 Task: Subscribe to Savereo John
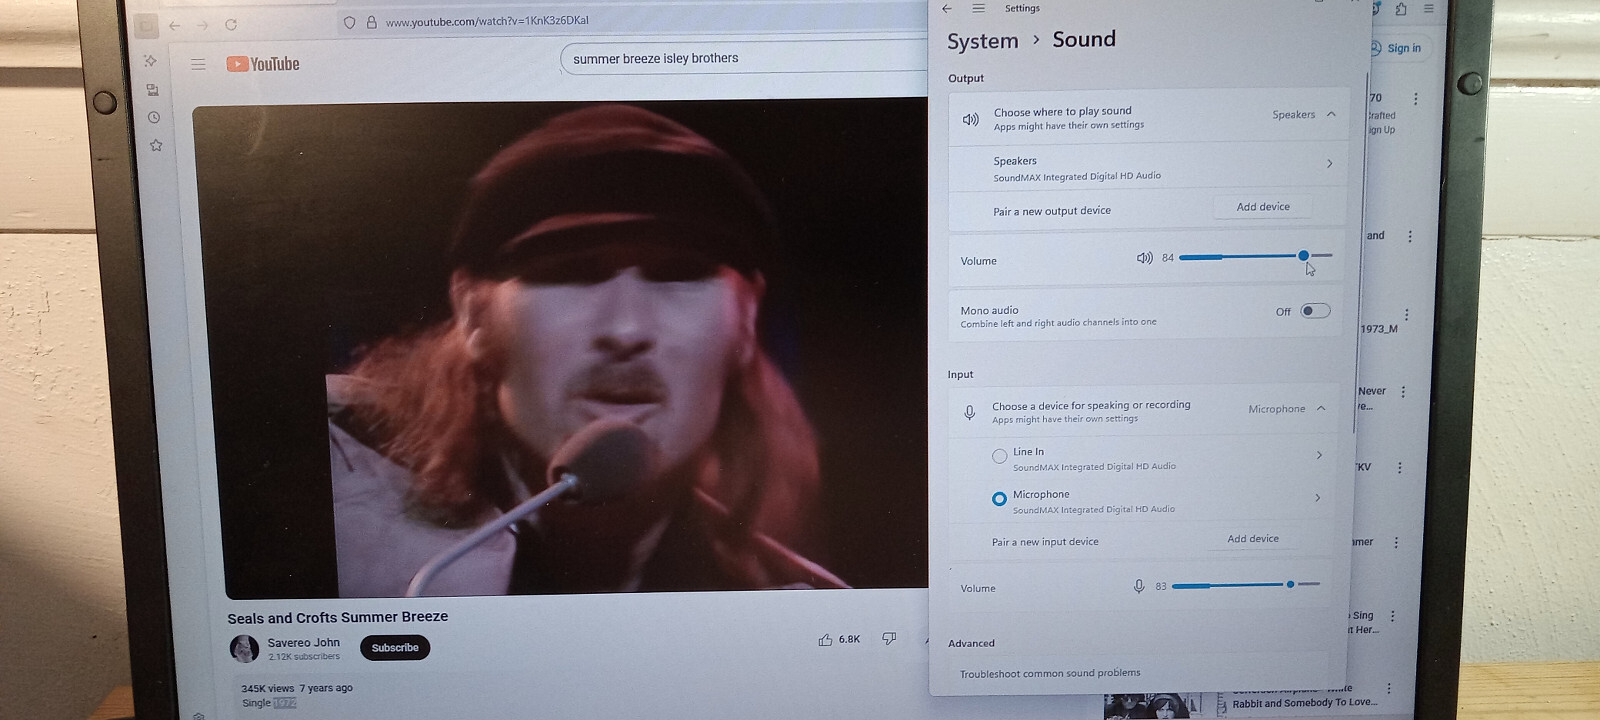coord(395,648)
